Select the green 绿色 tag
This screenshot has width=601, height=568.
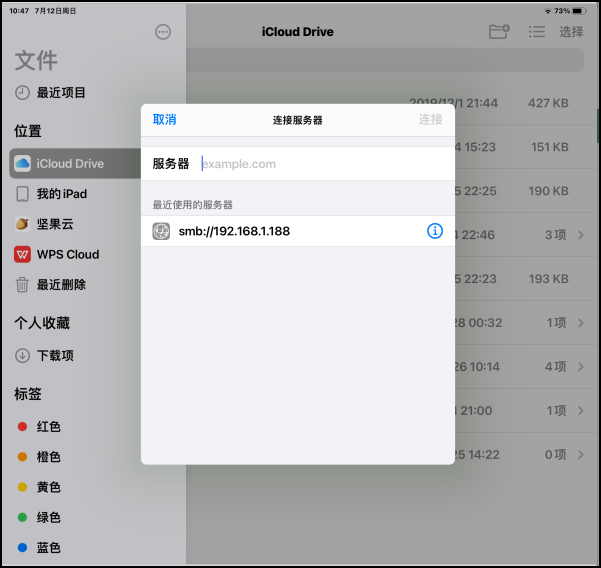pyautogui.click(x=48, y=518)
